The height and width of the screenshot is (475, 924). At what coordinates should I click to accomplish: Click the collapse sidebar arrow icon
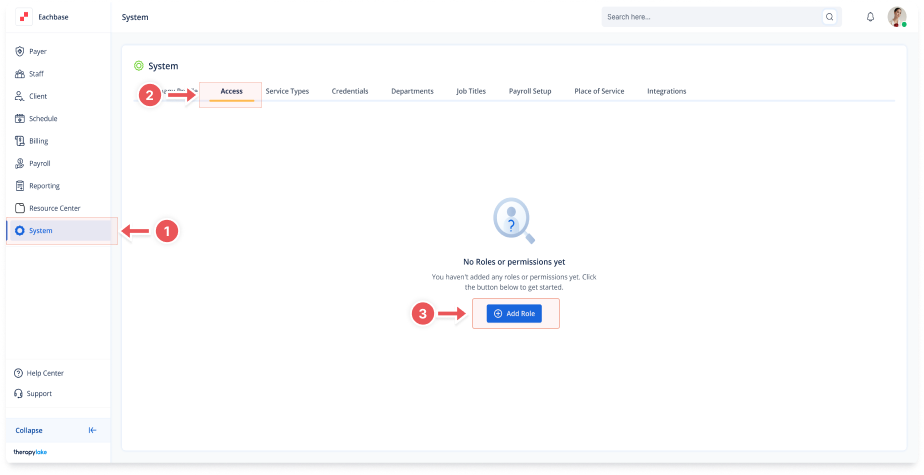coord(93,430)
